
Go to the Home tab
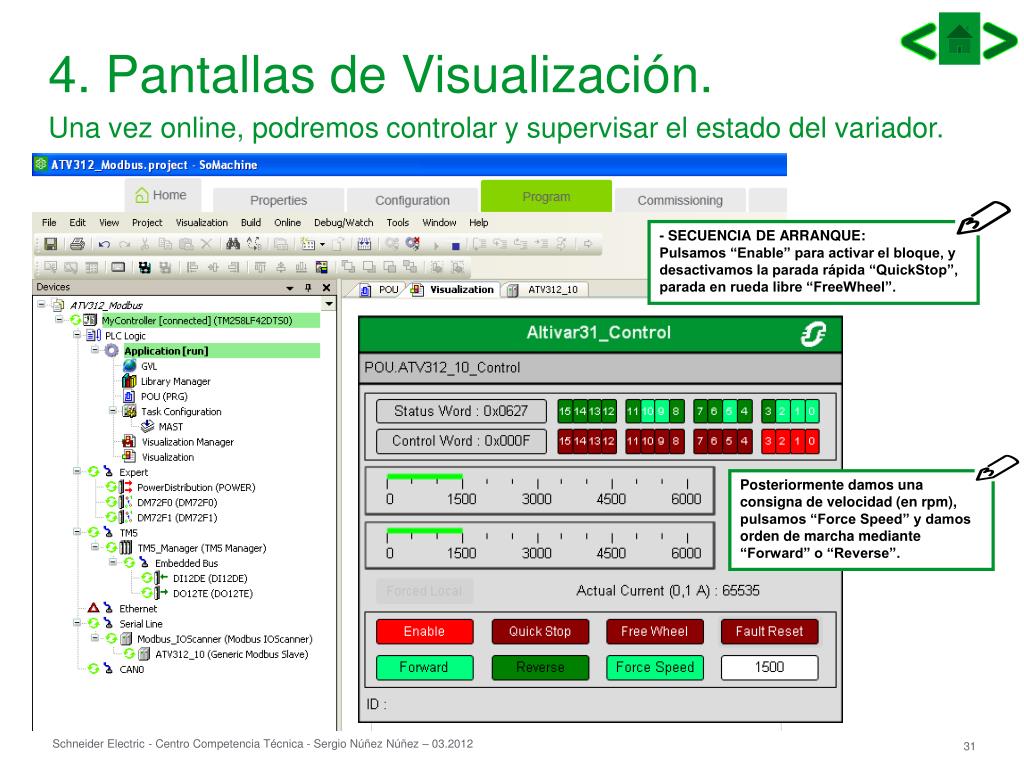(x=162, y=195)
